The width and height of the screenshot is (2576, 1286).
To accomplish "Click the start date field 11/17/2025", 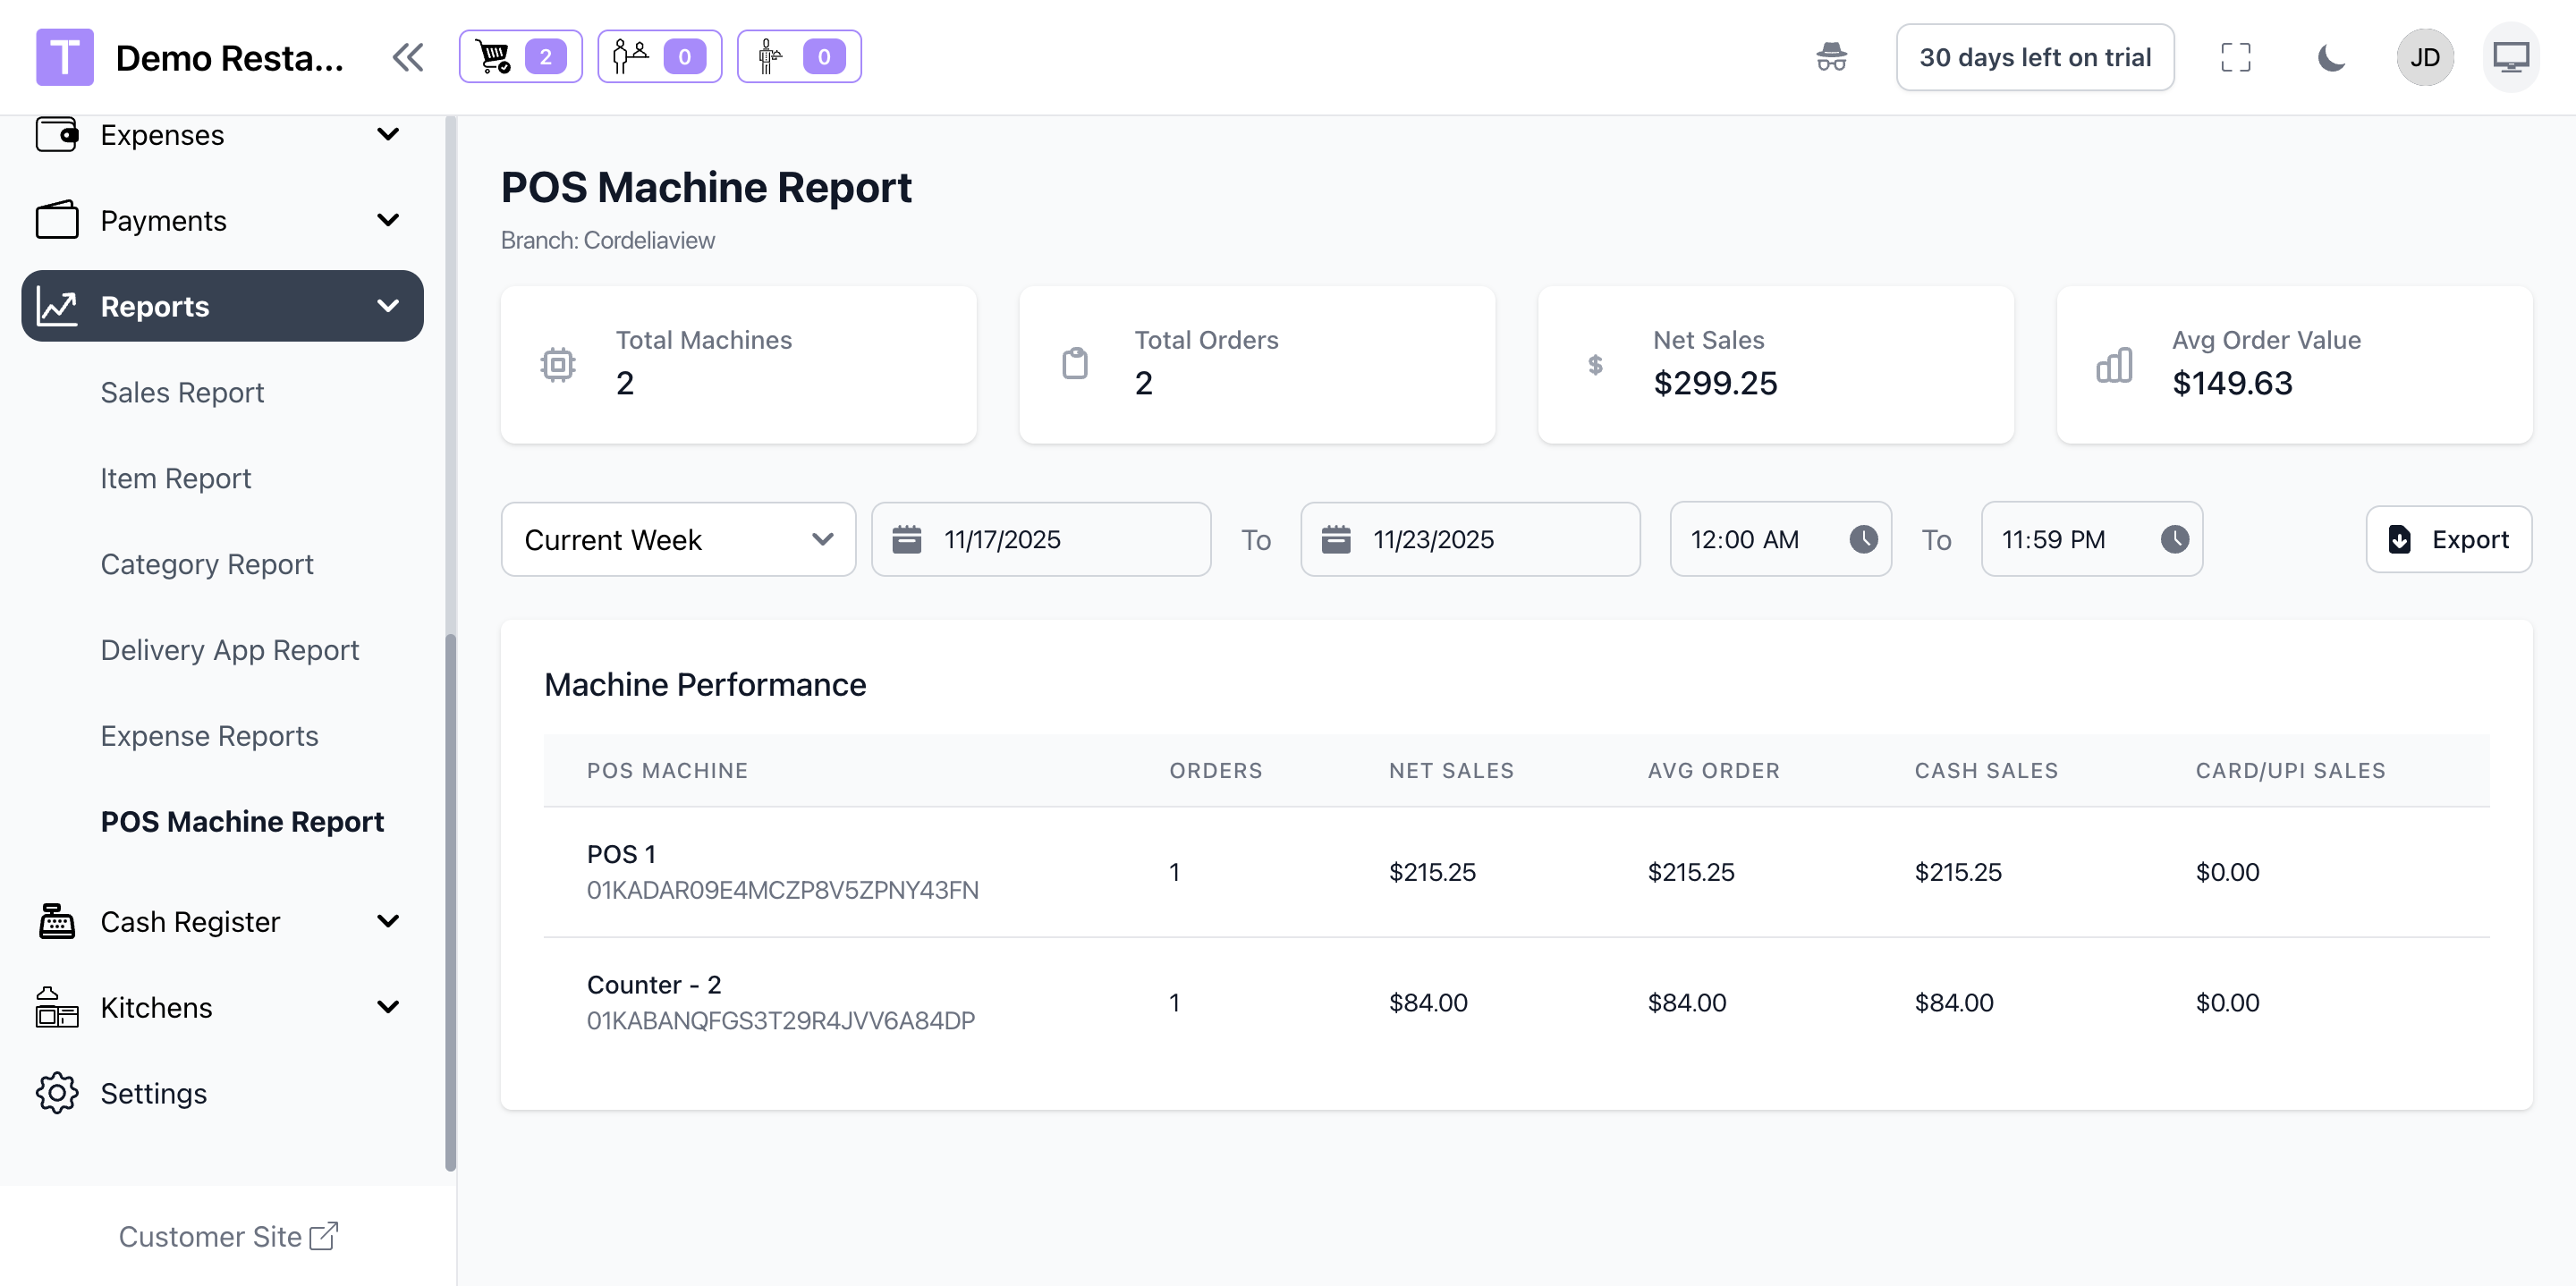I will (1040, 539).
